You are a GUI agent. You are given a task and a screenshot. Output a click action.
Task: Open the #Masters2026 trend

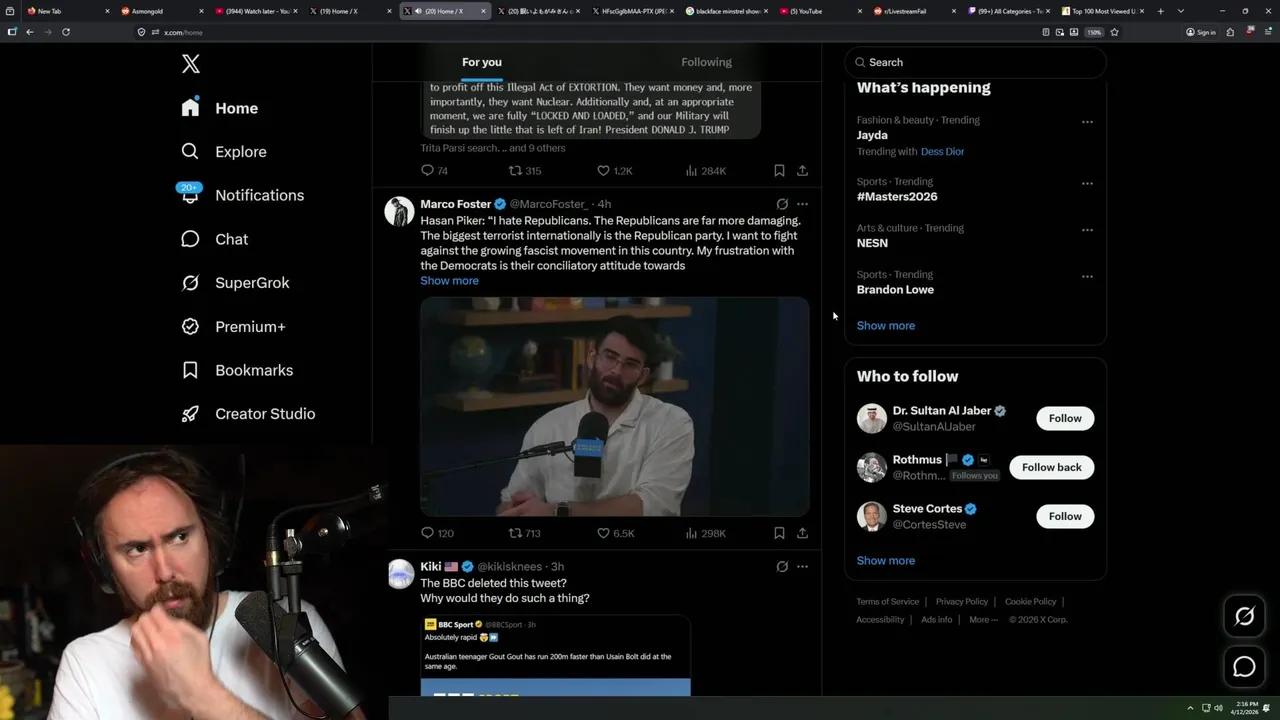897,197
